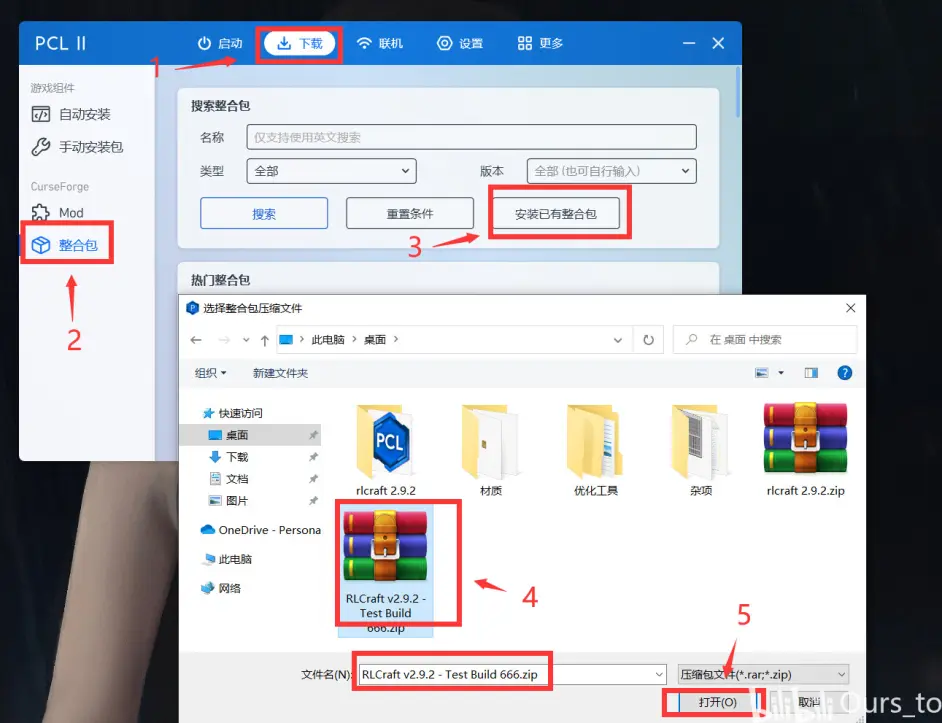This screenshot has width=942, height=723.
Task: Close the PCL II window
Action: pos(718,43)
